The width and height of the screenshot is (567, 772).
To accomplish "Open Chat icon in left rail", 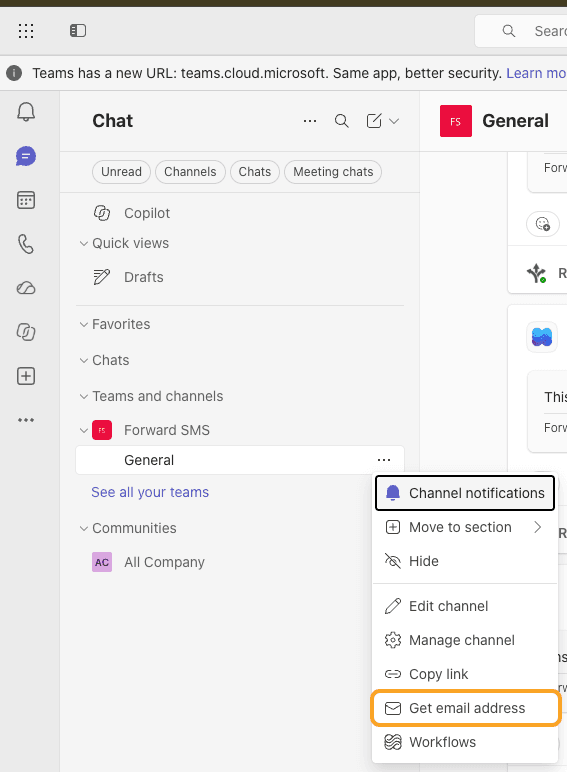I will pyautogui.click(x=26, y=156).
